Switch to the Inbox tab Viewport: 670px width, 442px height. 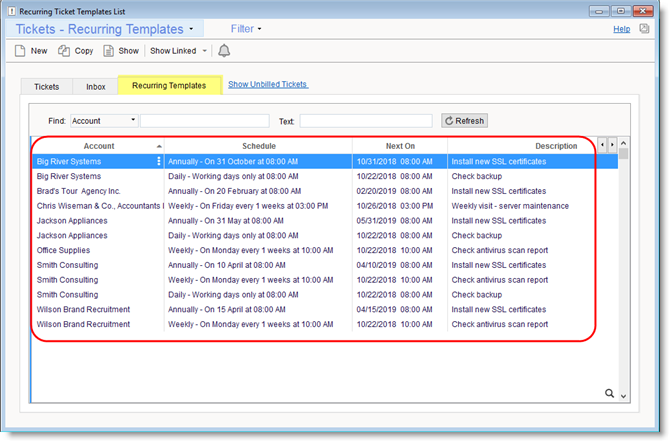[96, 87]
